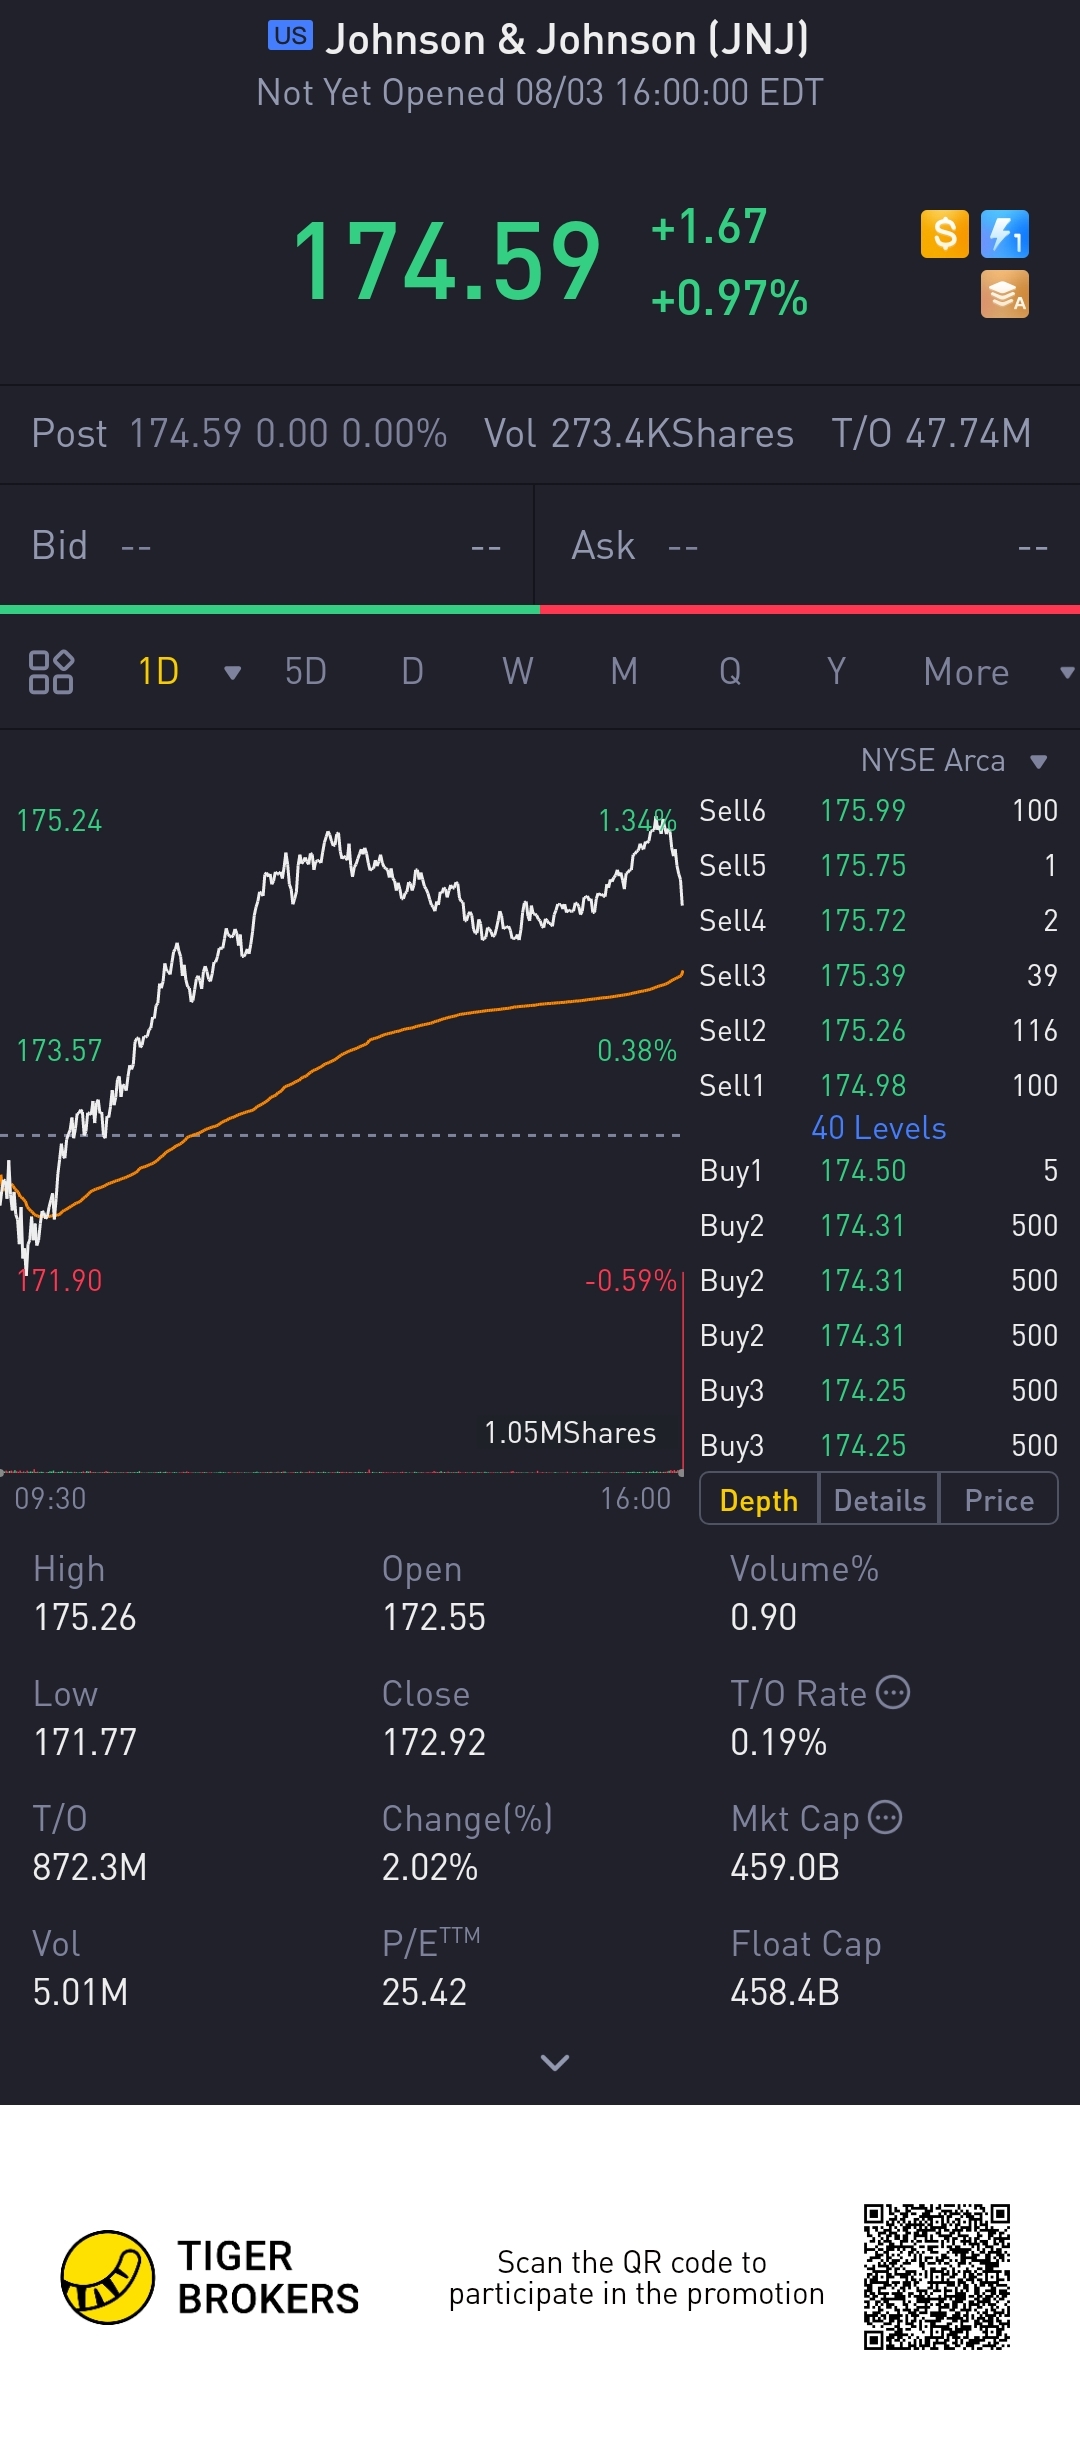Screen dimensions: 1080x2450
Task: Tap the Mkt Cap info icon
Action: click(885, 1817)
